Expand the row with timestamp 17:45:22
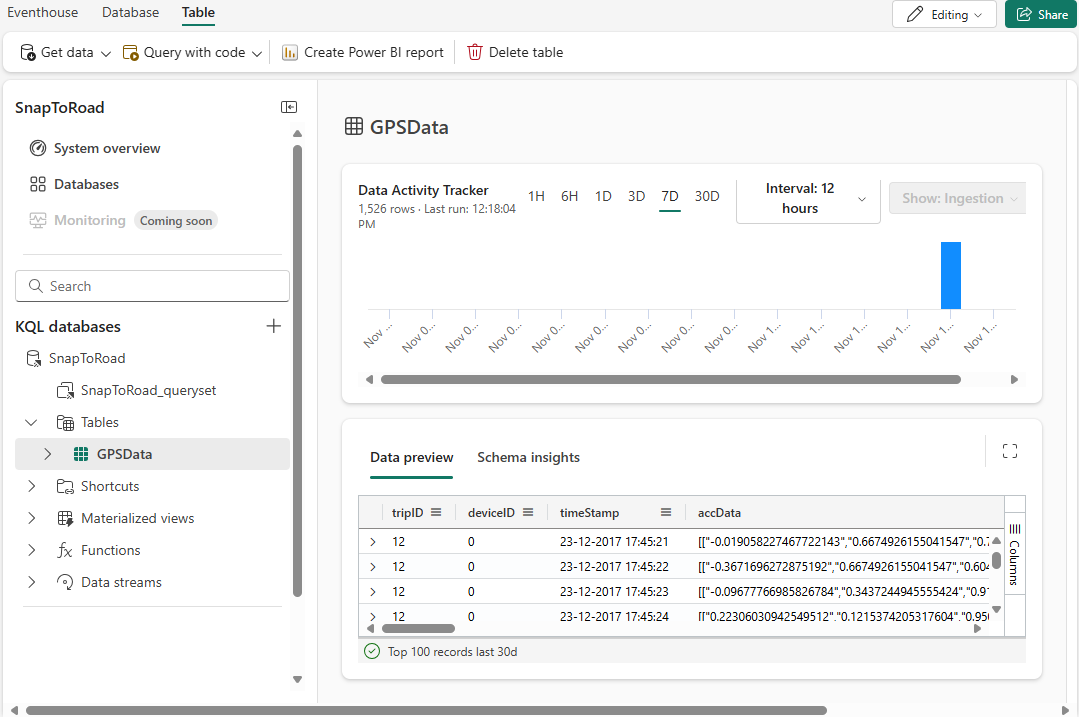Screen dimensions: 1079x717 [372, 567]
